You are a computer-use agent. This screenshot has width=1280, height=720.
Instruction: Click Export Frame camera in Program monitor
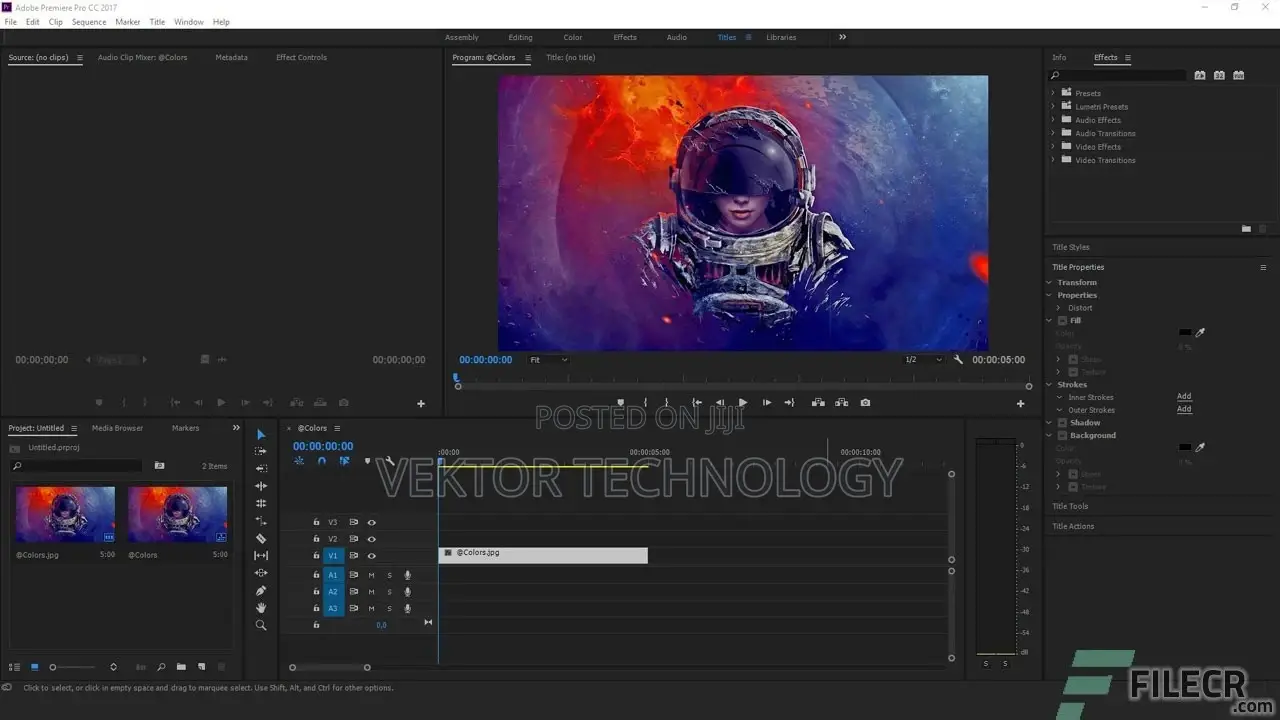pos(865,403)
